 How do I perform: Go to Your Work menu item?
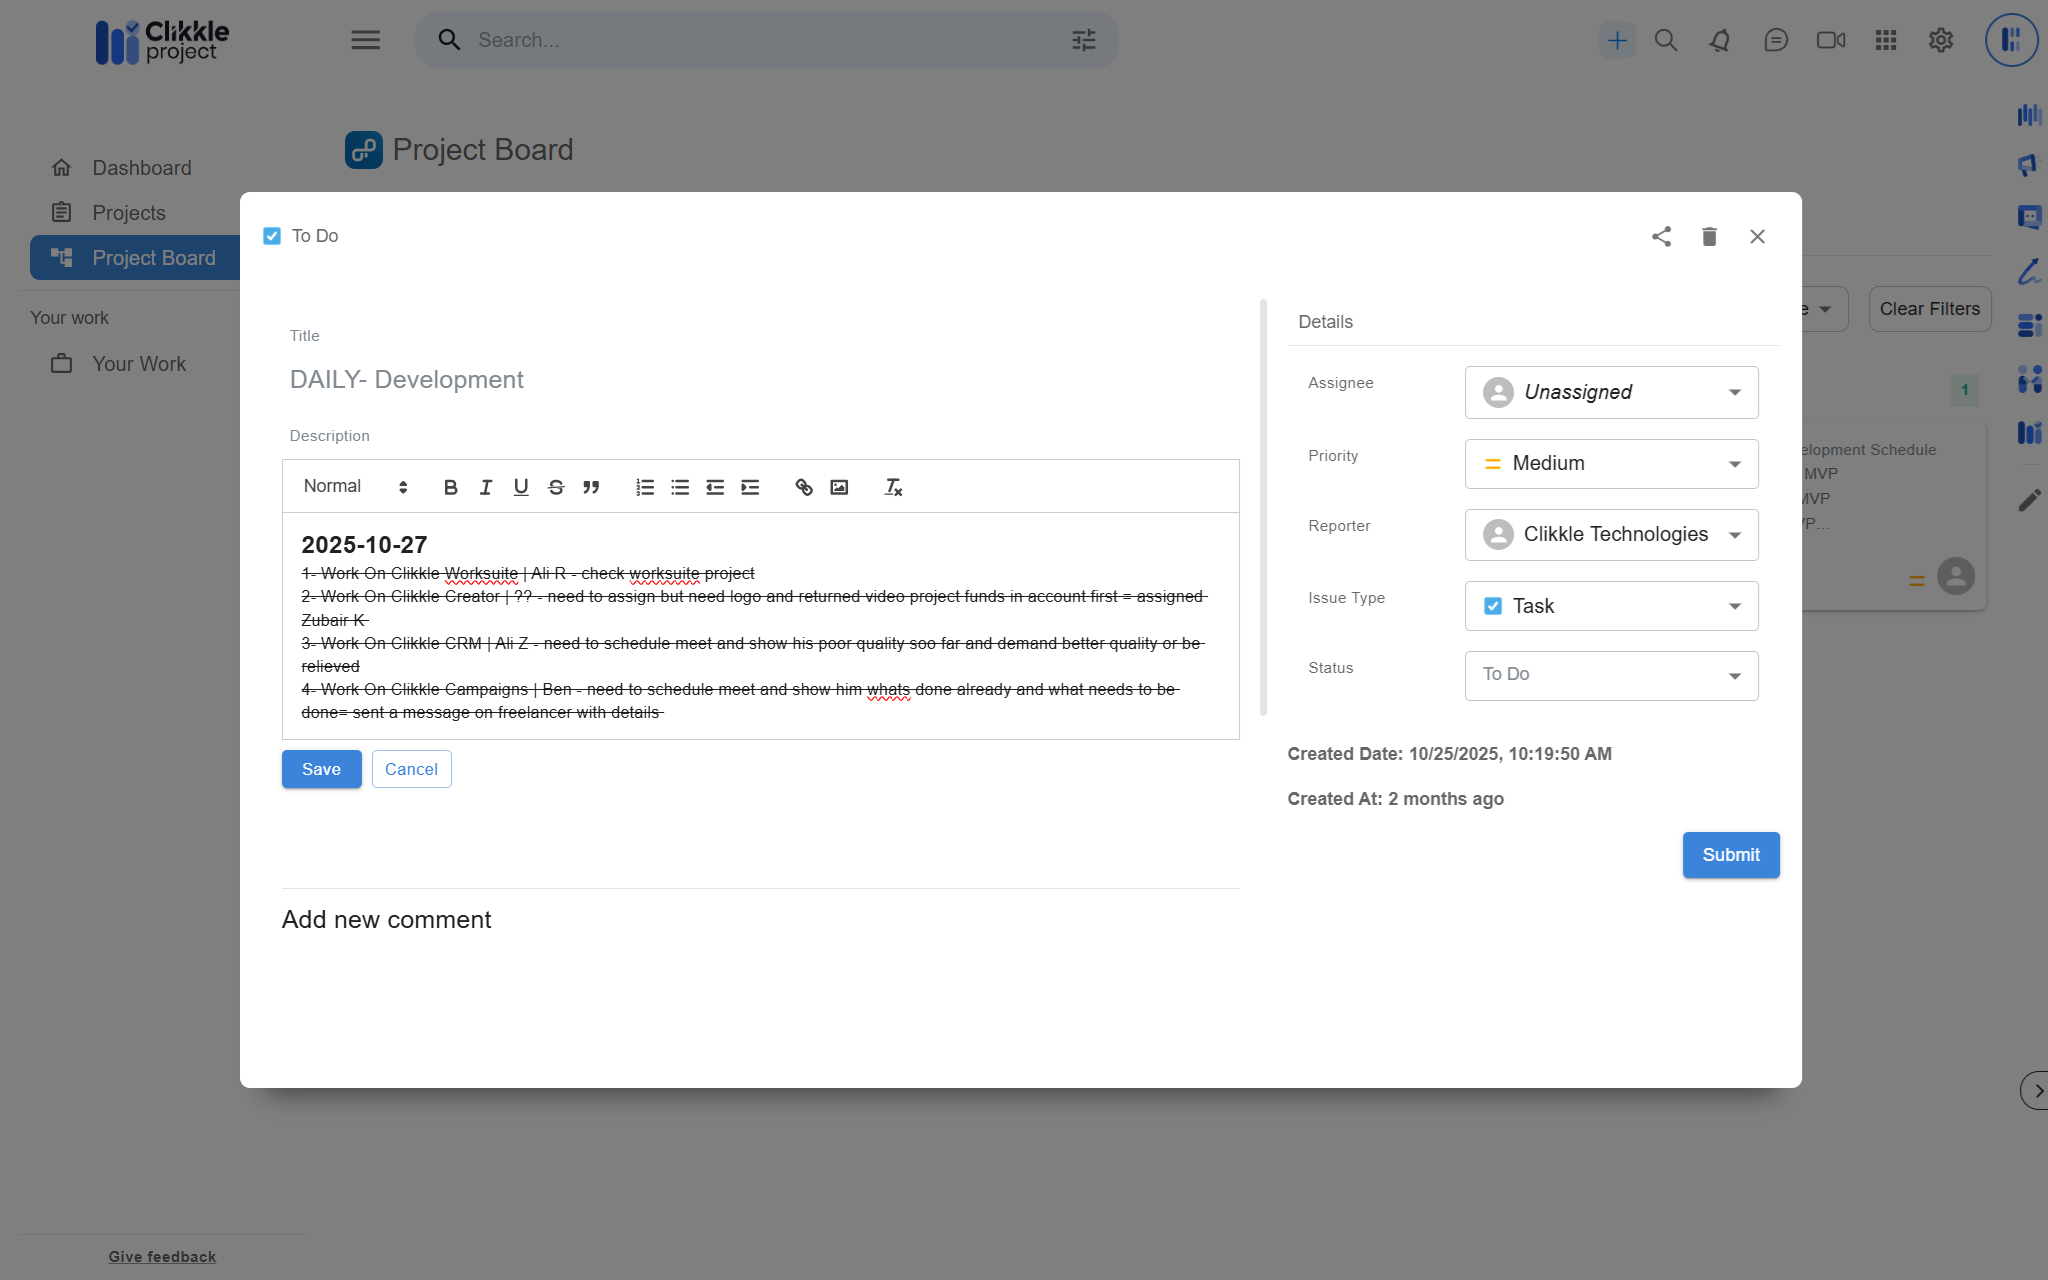coord(139,364)
